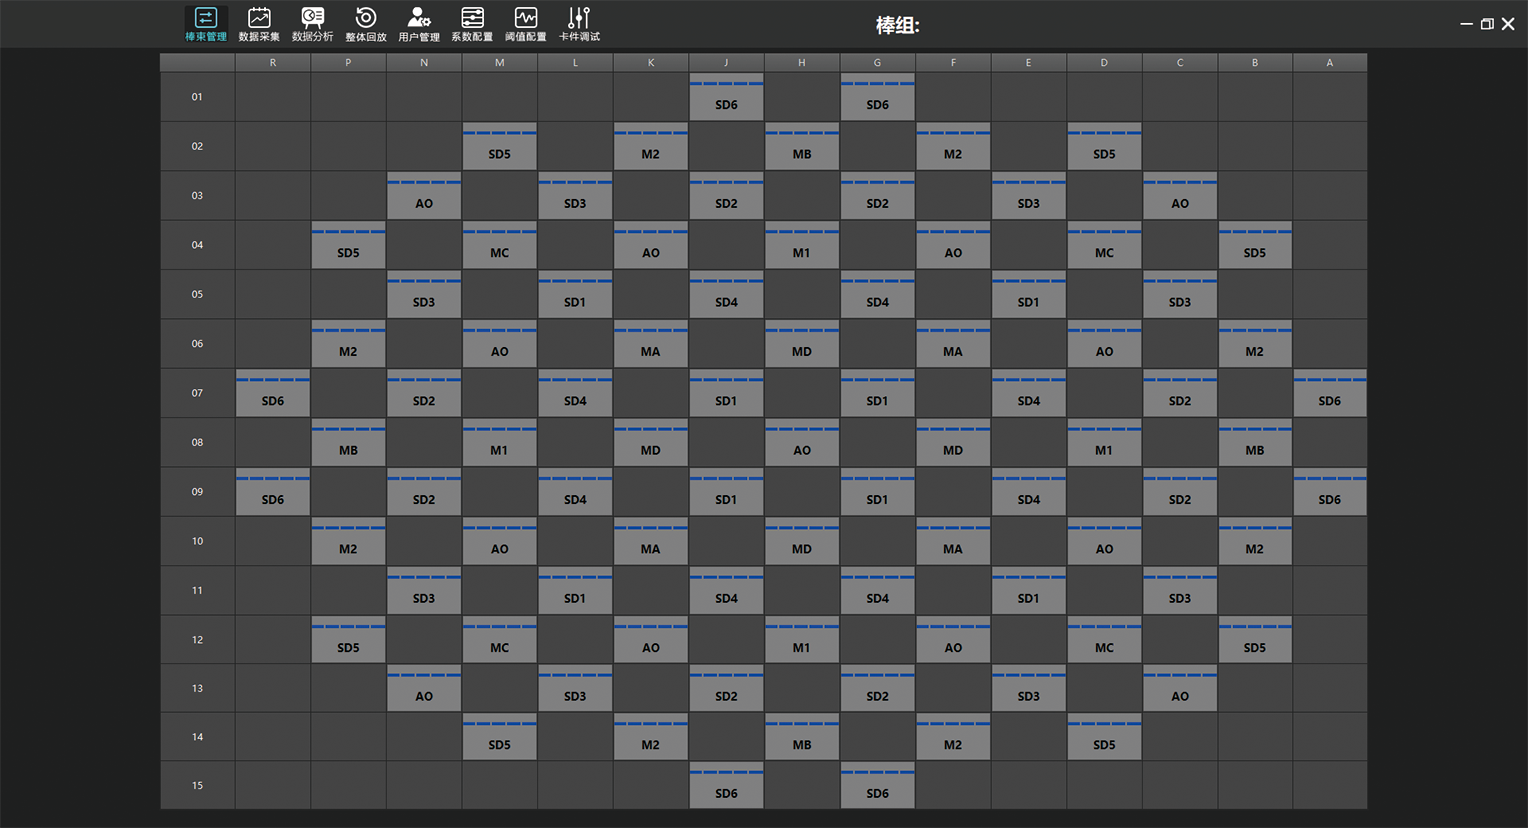Click the SD1 cell in row 05 column L
Image resolution: width=1528 pixels, height=828 pixels.
point(575,294)
